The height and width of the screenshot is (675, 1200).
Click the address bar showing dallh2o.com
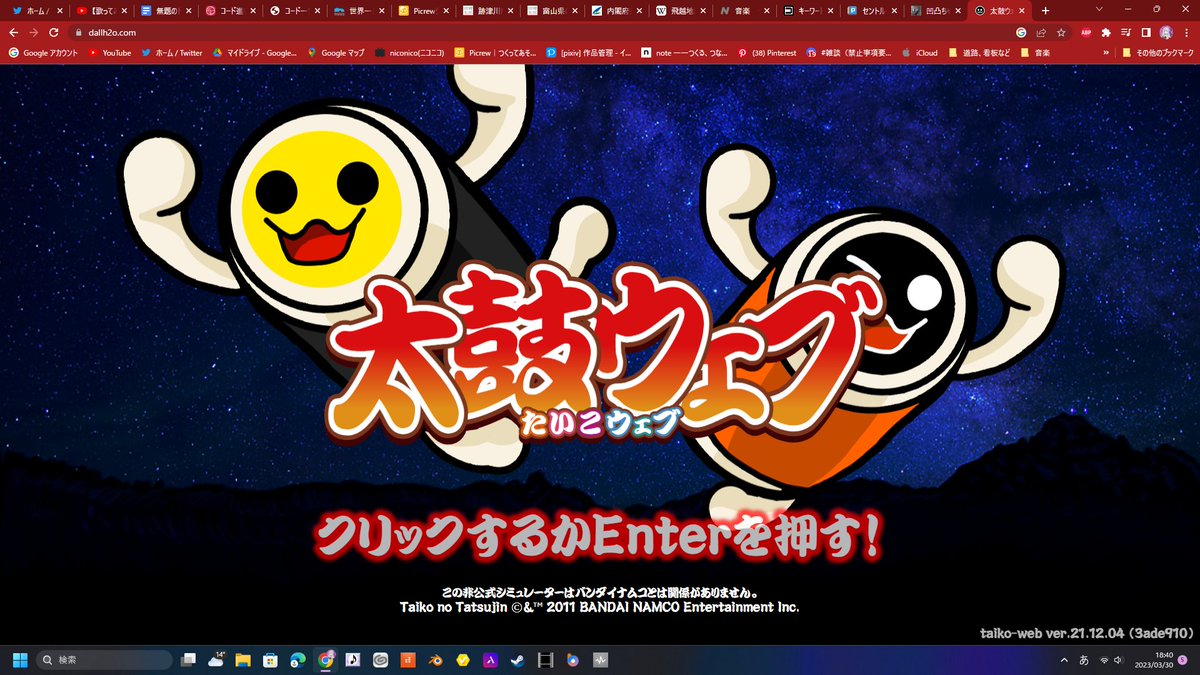pos(540,32)
